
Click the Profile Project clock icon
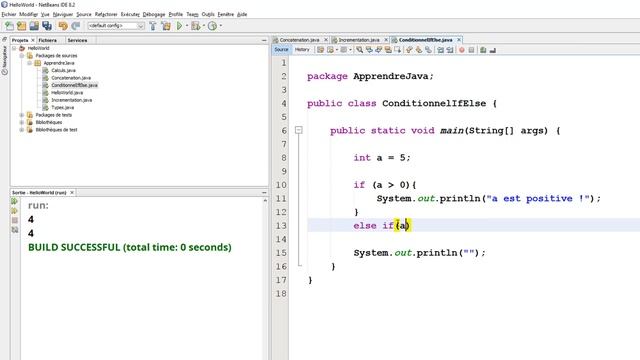tap(212, 26)
